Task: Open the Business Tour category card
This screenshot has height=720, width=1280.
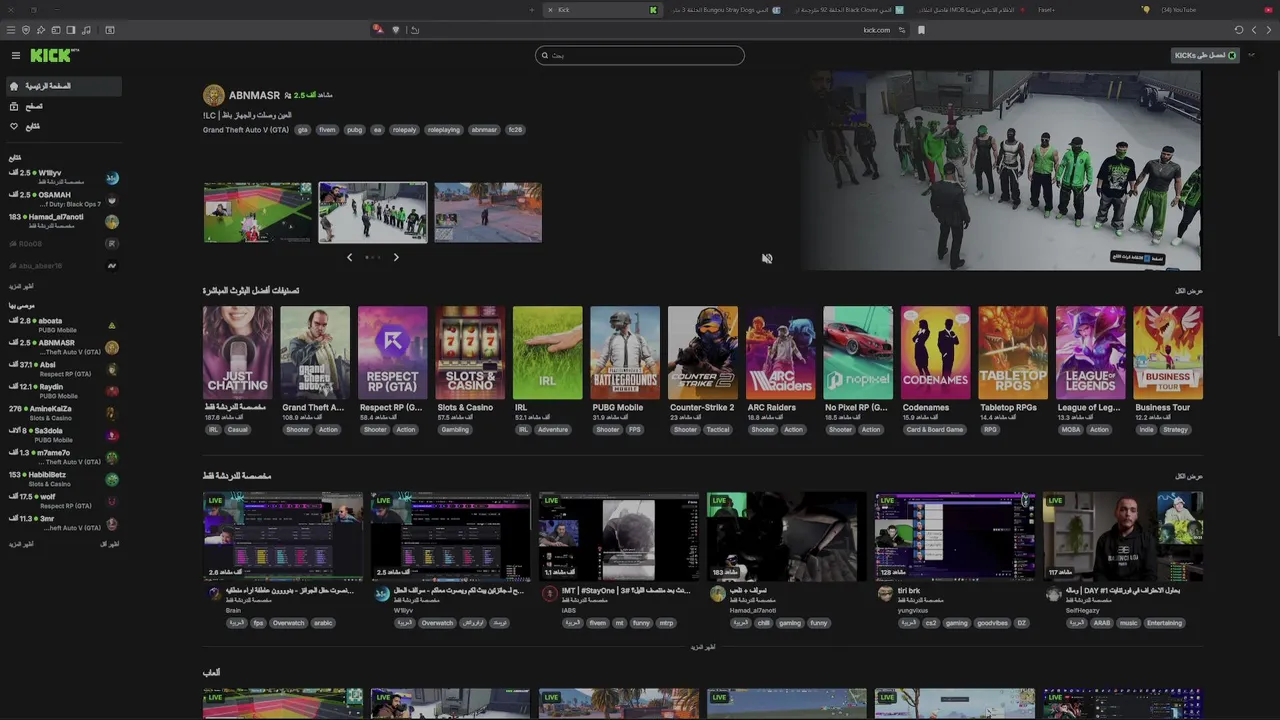Action: pyautogui.click(x=1168, y=353)
